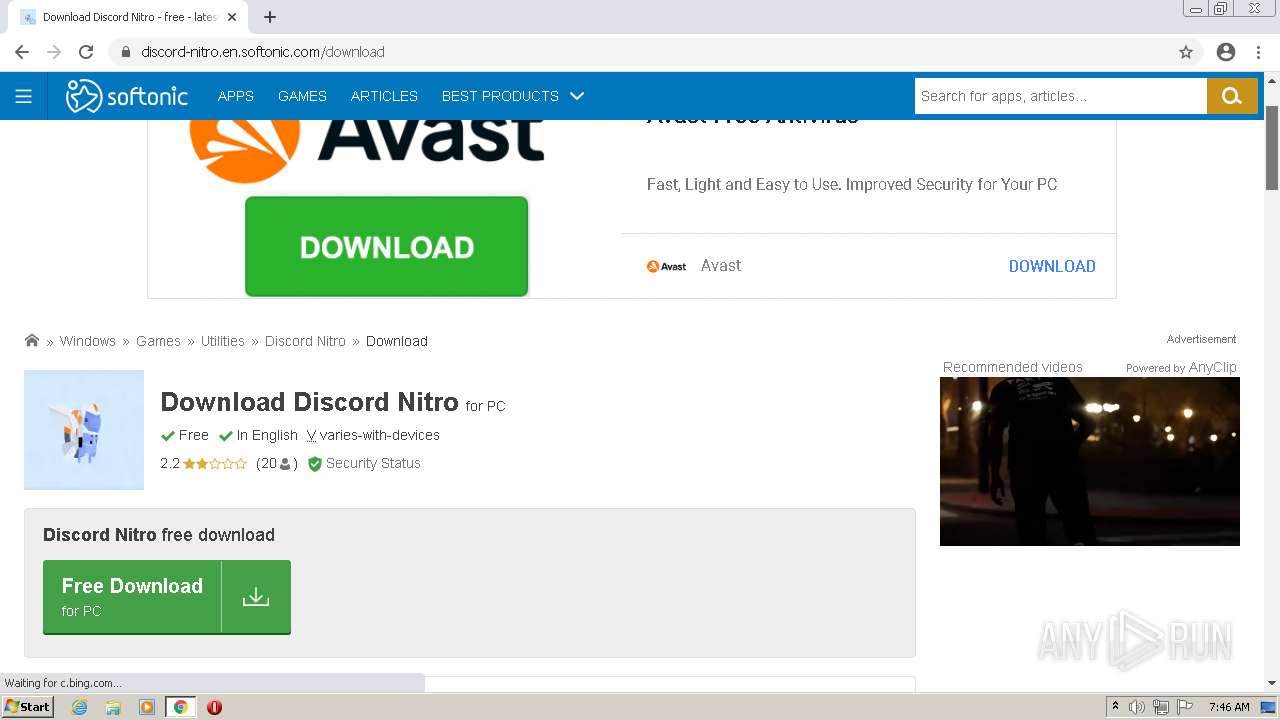Click the page vertical scrollbar thumb

1272,146
